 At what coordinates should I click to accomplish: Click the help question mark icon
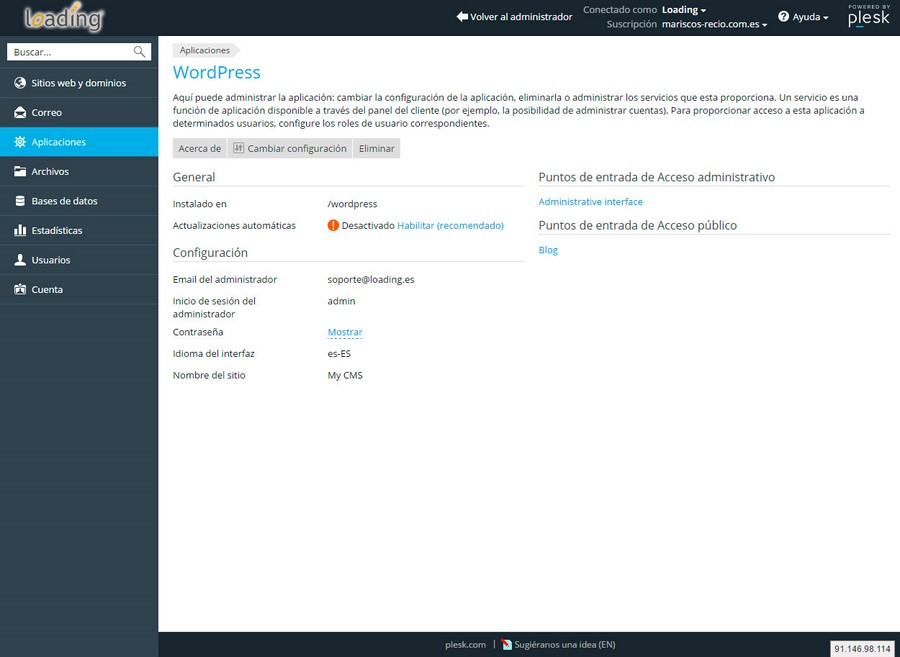click(783, 17)
